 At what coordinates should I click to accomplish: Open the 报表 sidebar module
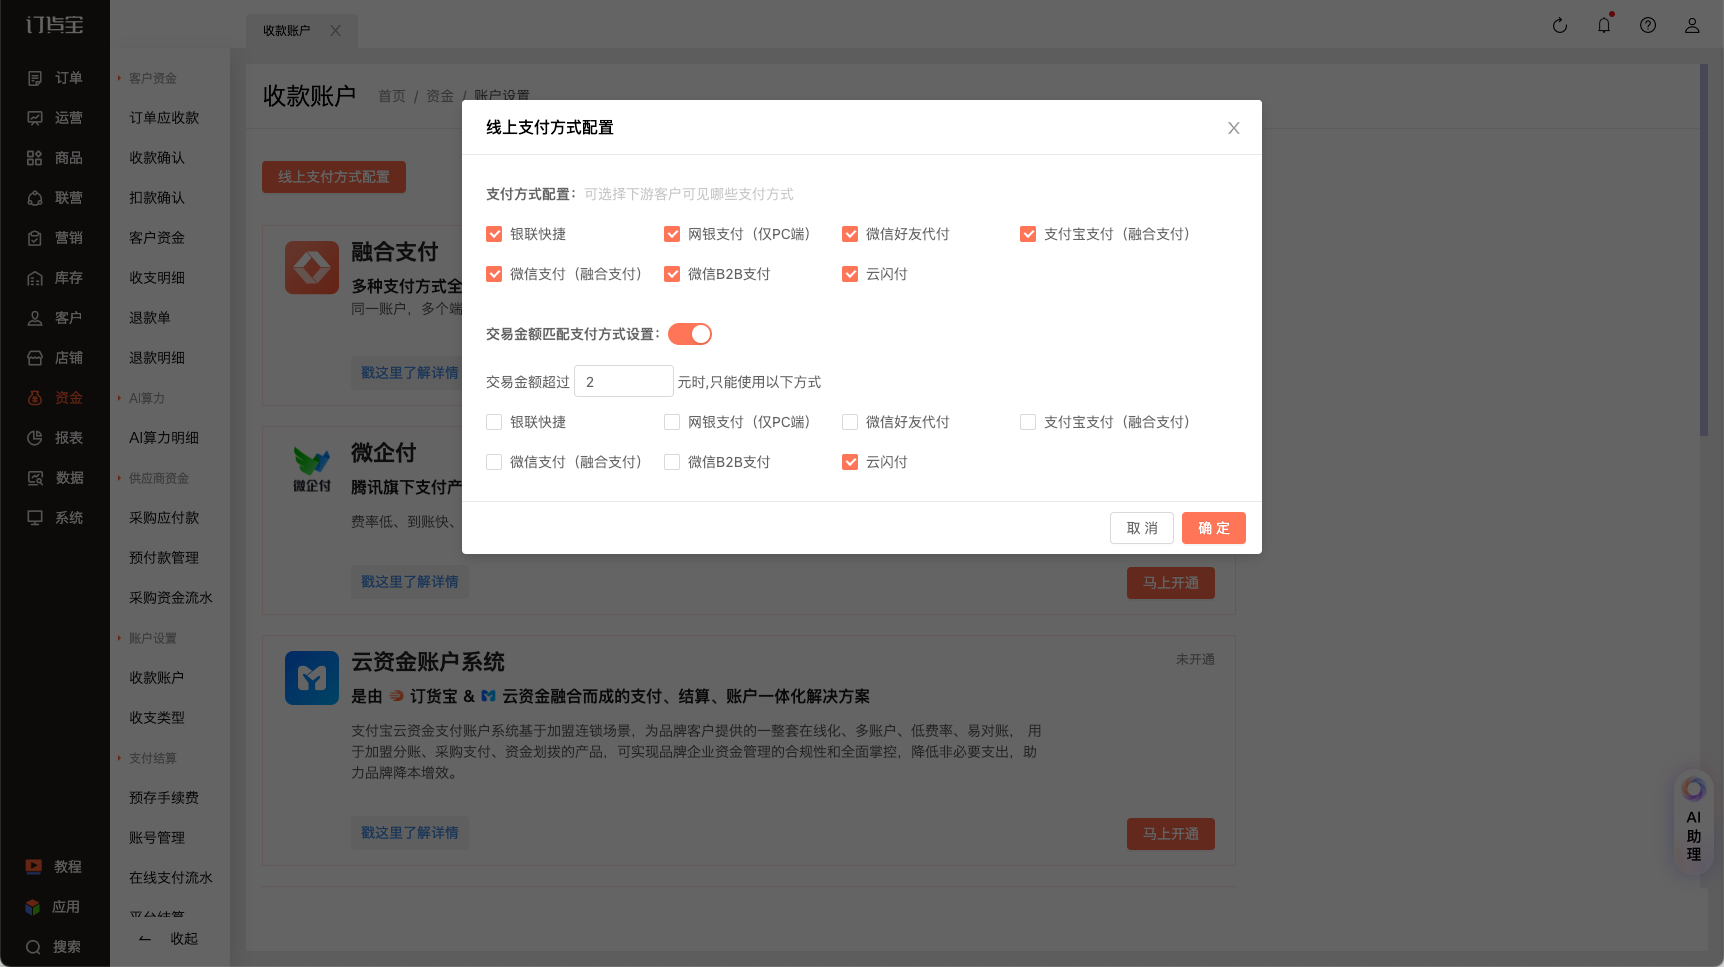coord(55,438)
